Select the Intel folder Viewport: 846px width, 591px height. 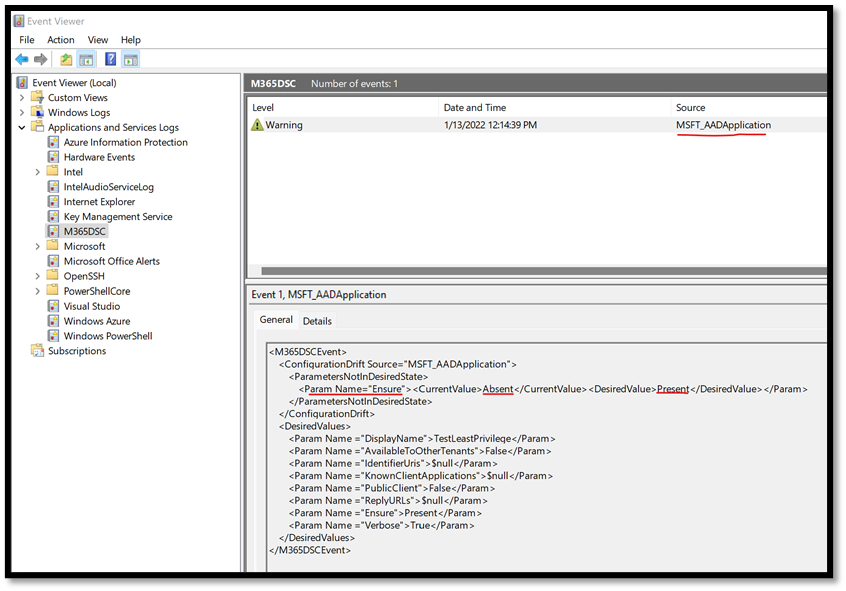pos(73,172)
